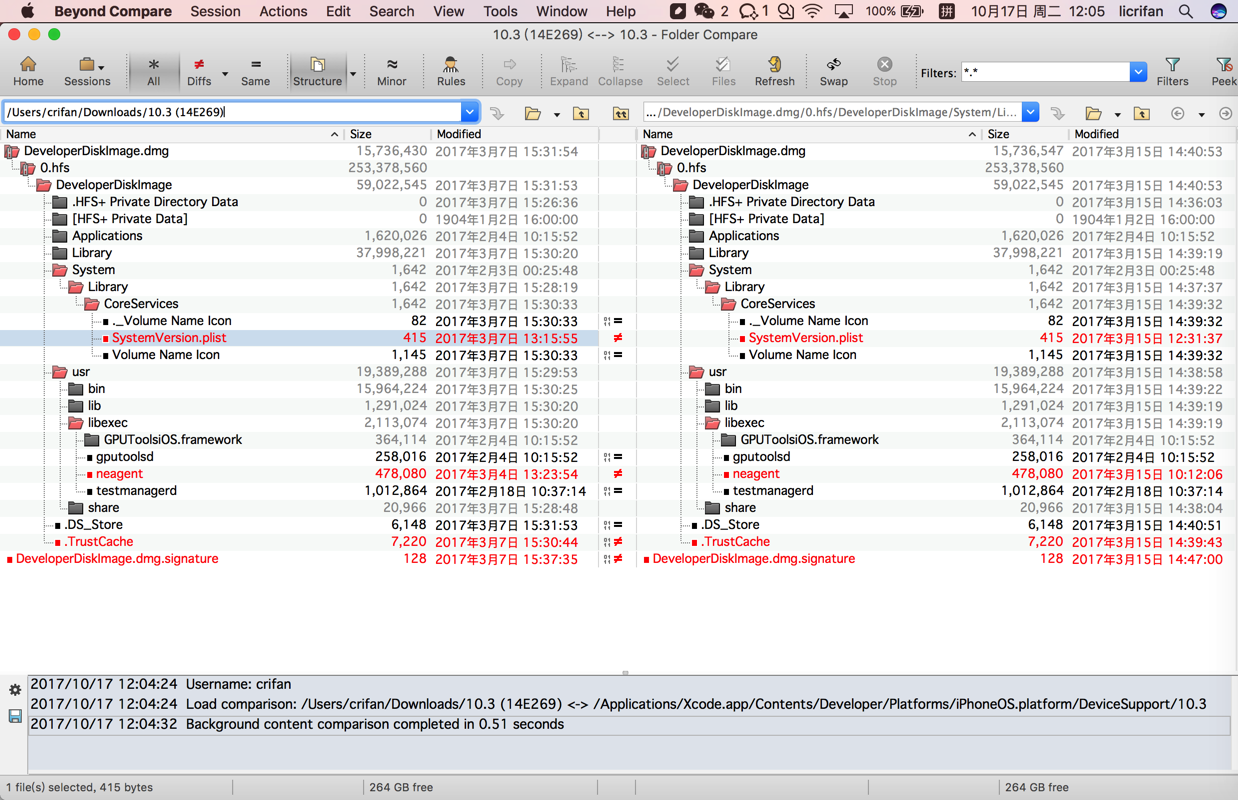Click right pane browse-for-folder icon

(x=1094, y=113)
